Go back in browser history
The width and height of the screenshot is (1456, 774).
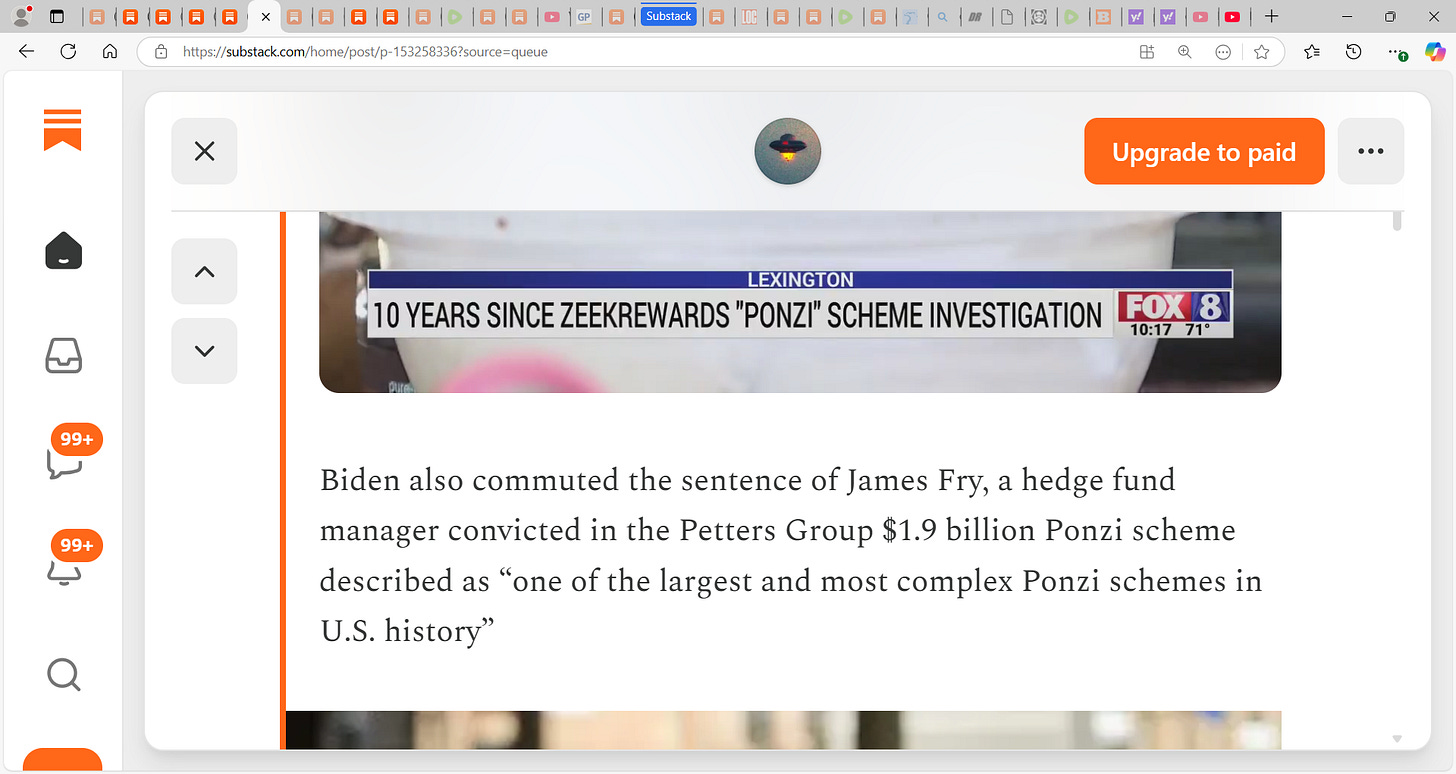27,52
